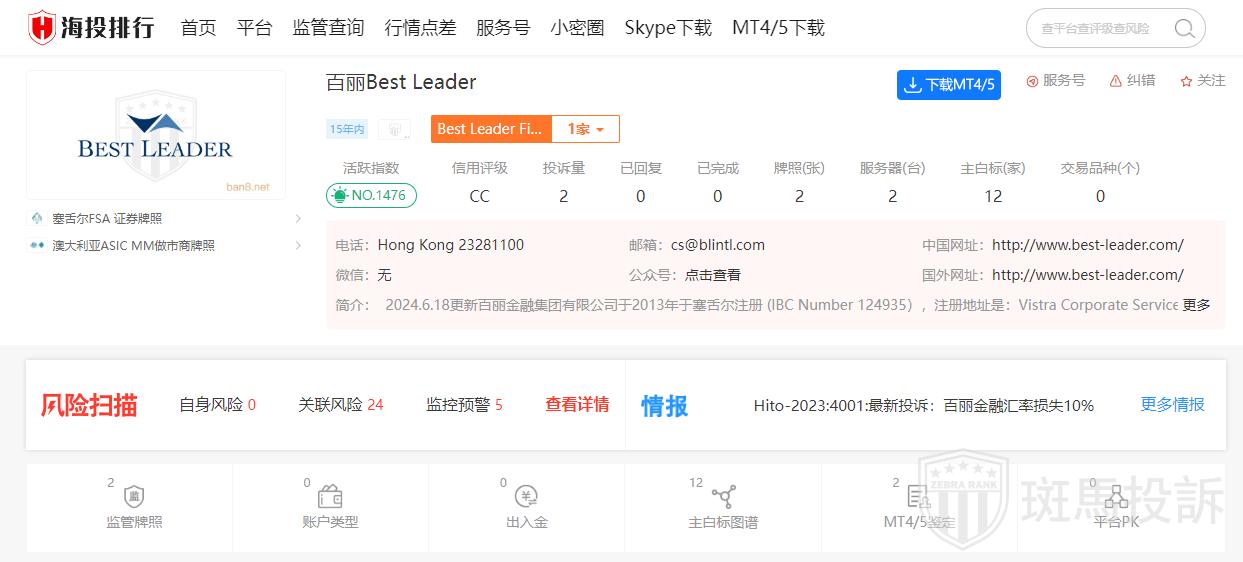Click the platform search input field
The image size is (1243, 562).
click(1100, 28)
